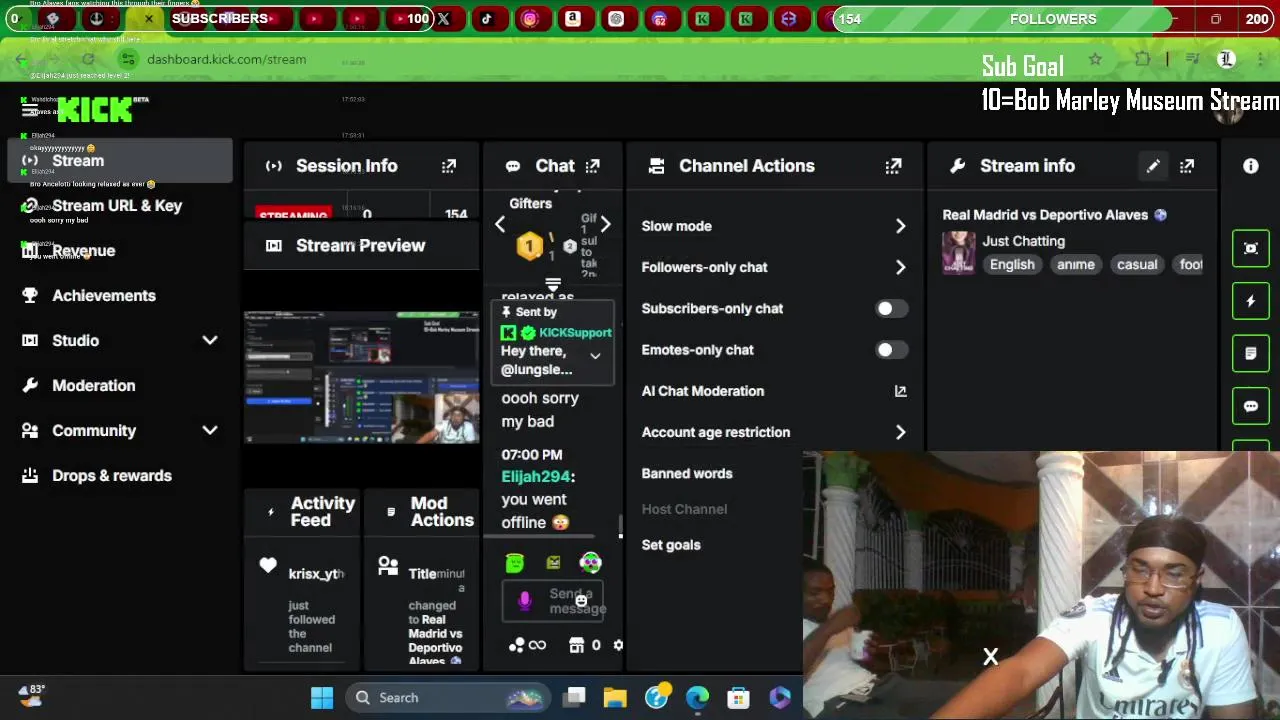Open the Windows Start menu
The image size is (1280, 720).
(322, 697)
